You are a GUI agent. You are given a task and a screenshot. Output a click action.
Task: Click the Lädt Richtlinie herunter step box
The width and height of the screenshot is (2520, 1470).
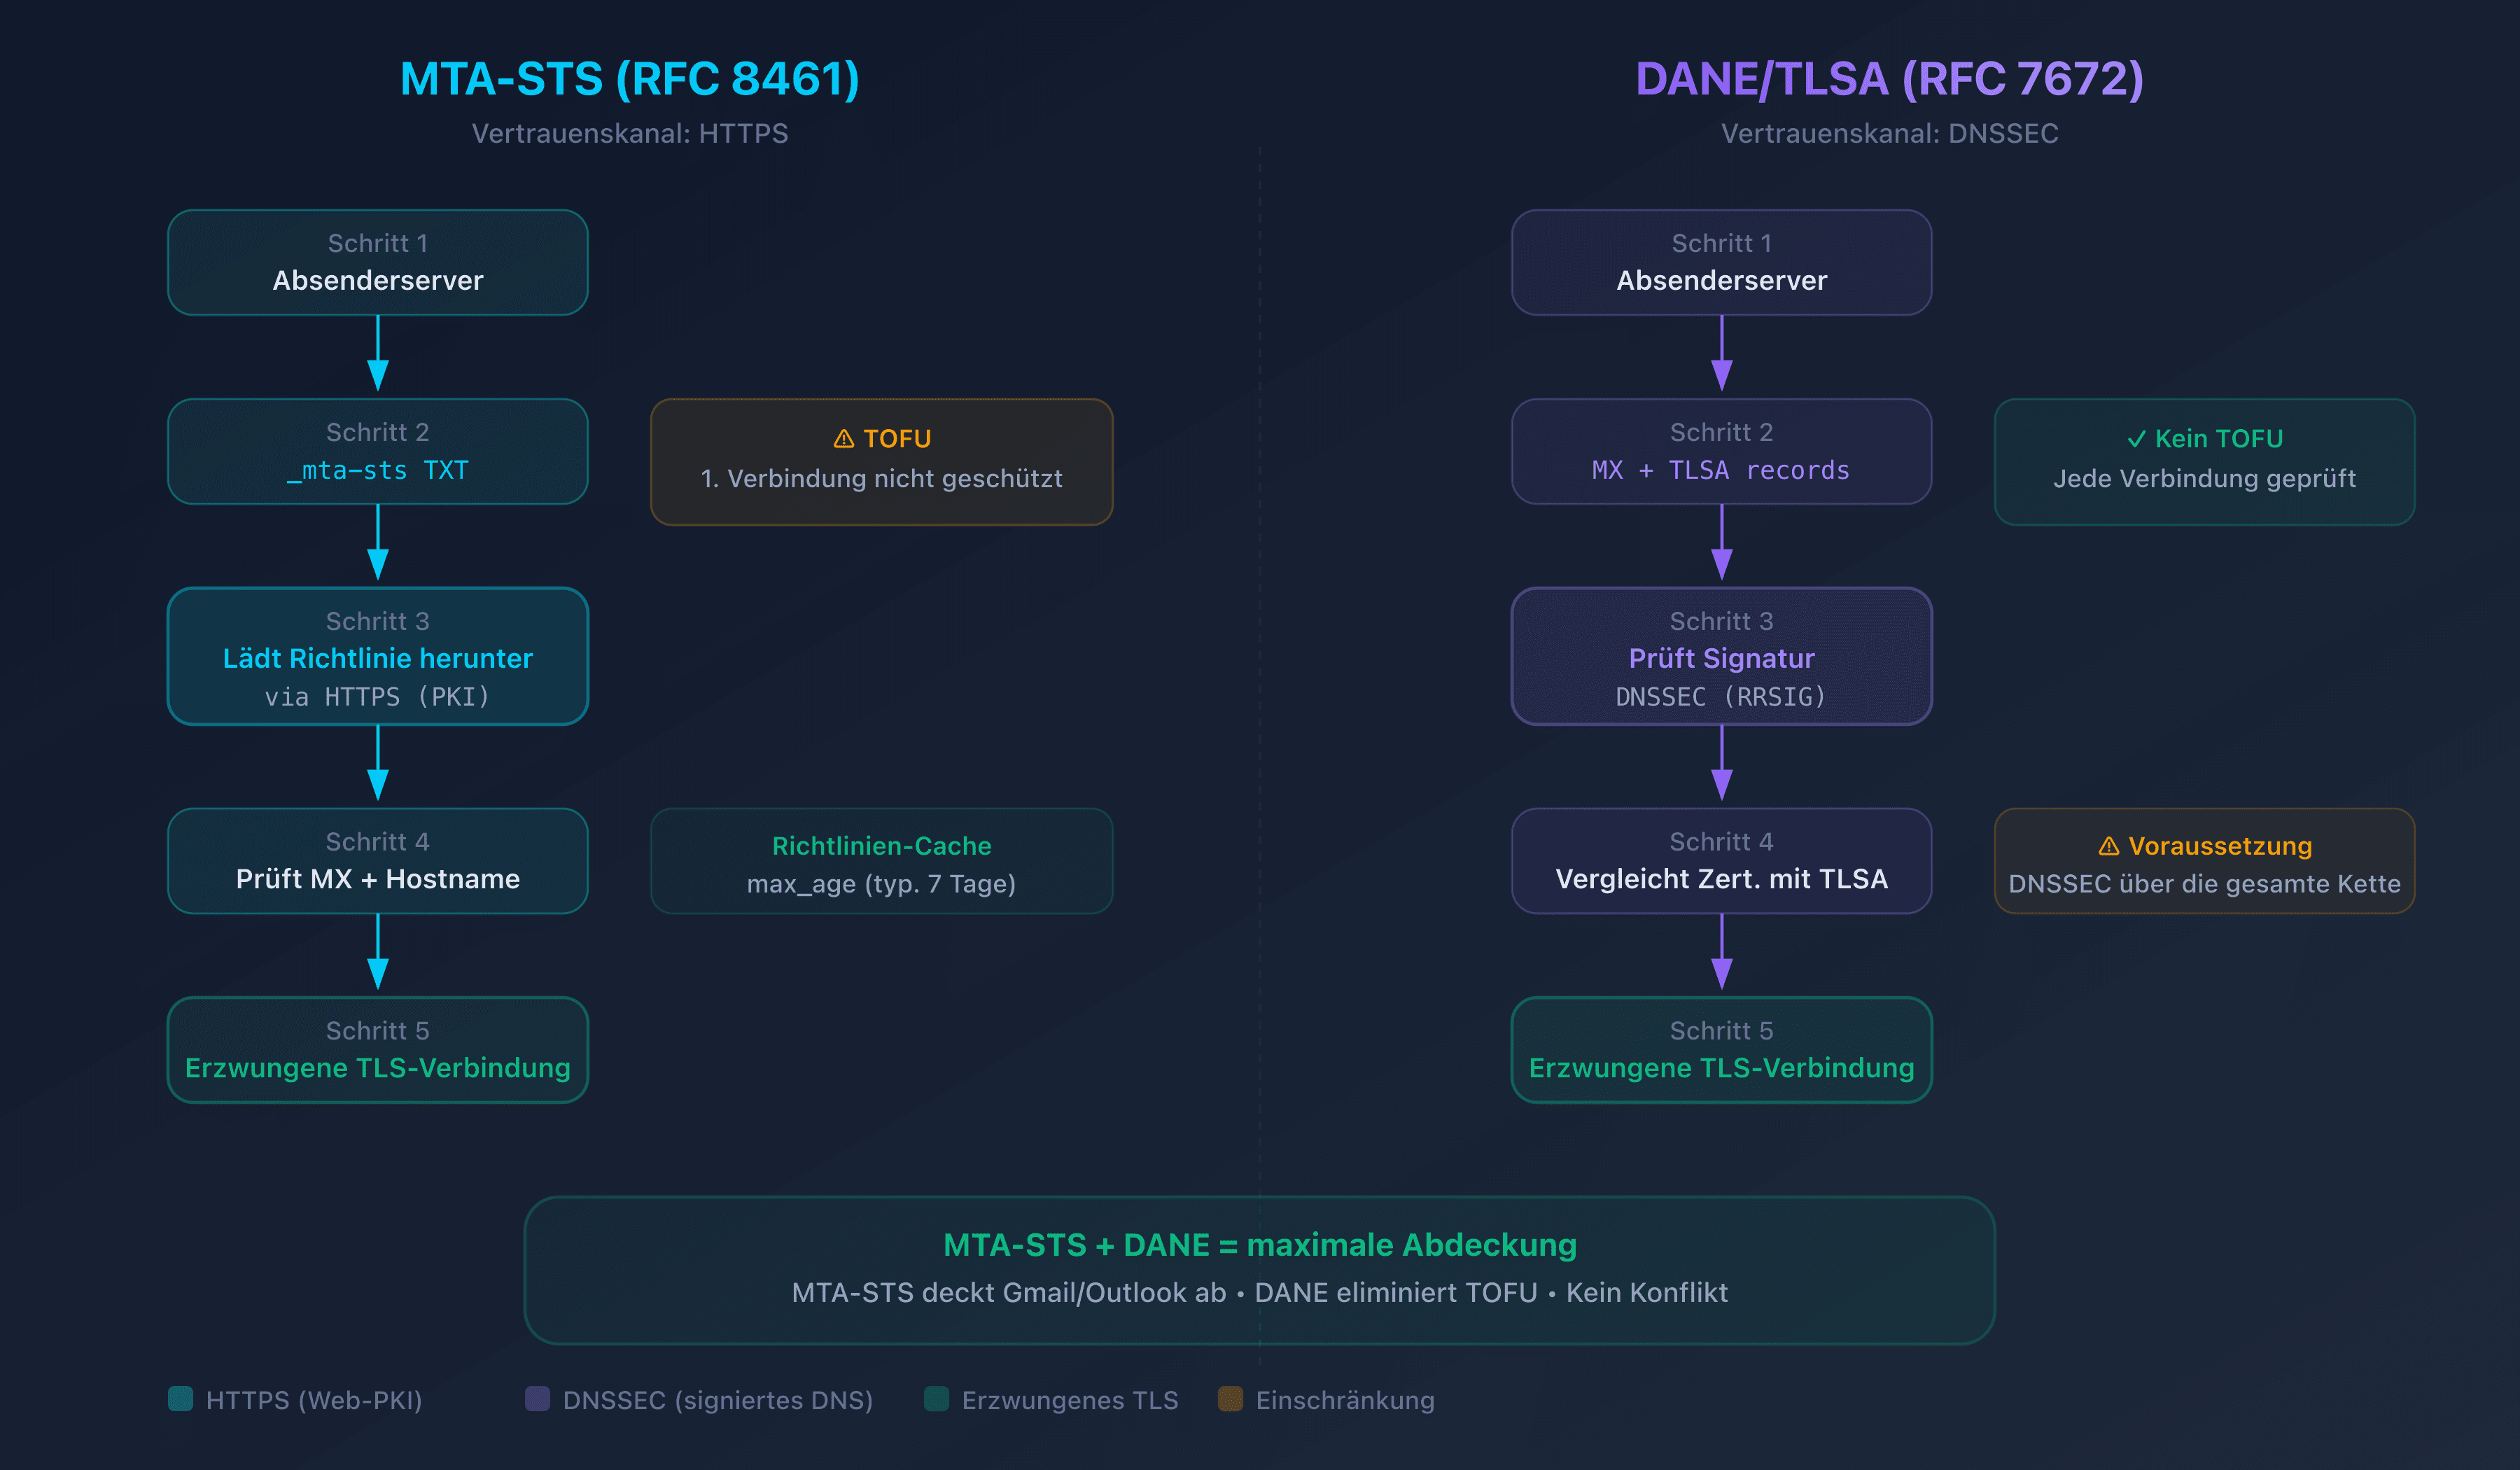point(377,657)
